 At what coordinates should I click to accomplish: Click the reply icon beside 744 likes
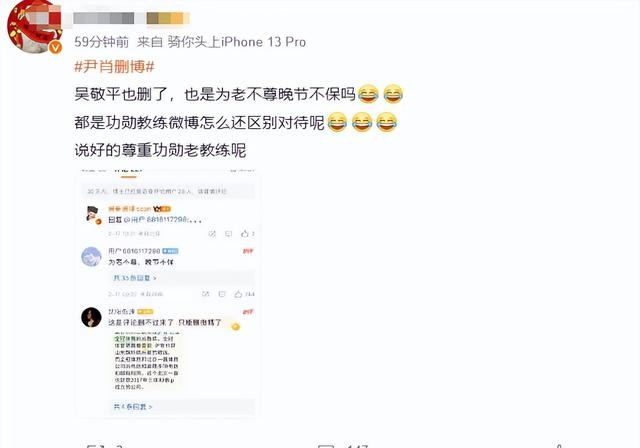coord(222,294)
